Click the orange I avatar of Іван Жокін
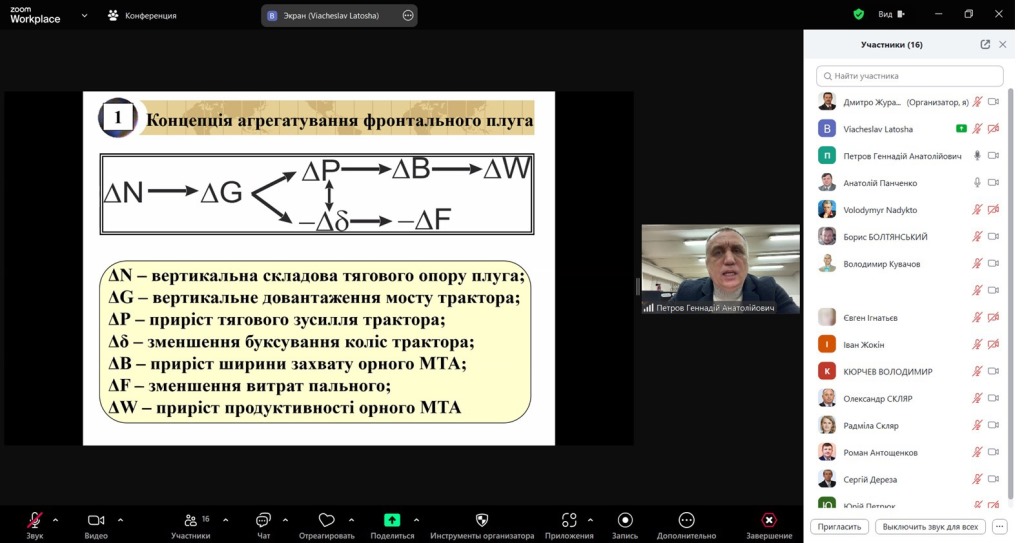 [x=827, y=344]
